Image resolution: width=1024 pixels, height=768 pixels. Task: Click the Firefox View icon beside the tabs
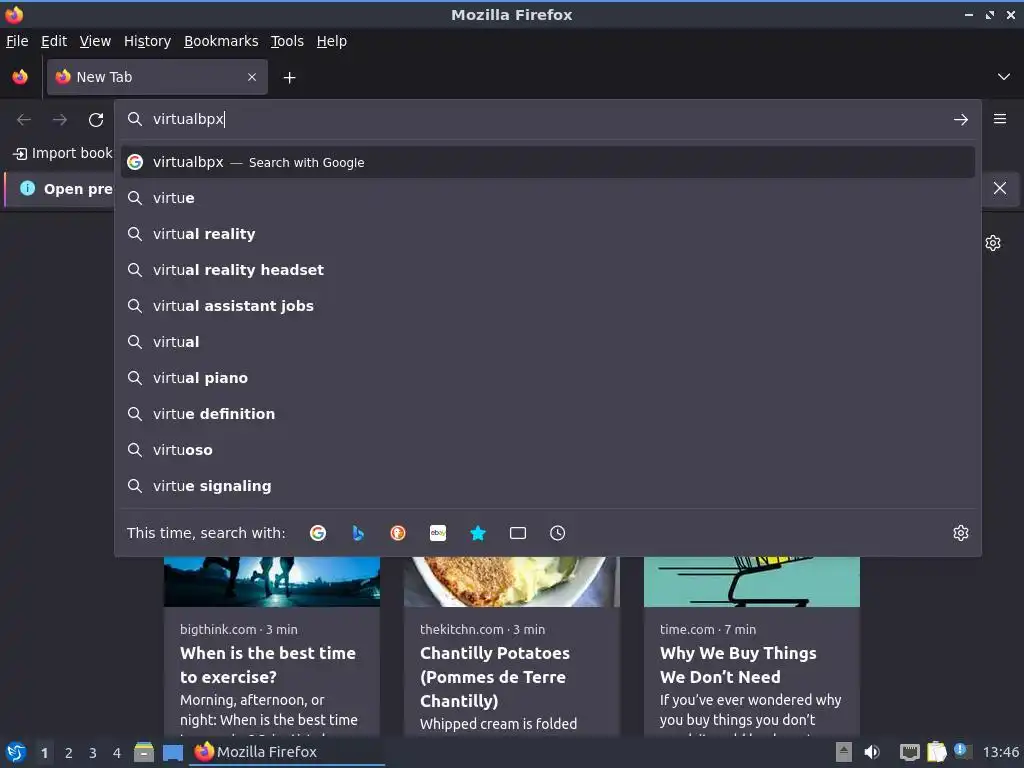pyautogui.click(x=20, y=77)
